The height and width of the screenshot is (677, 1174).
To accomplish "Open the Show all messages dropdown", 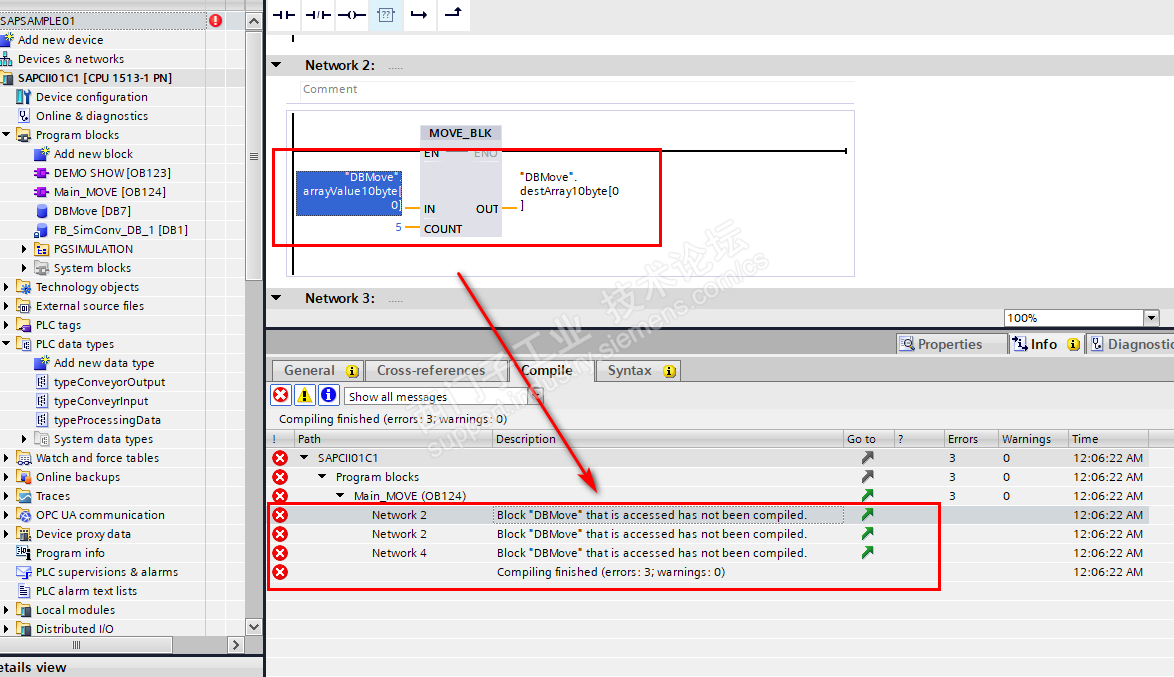I will point(536,396).
